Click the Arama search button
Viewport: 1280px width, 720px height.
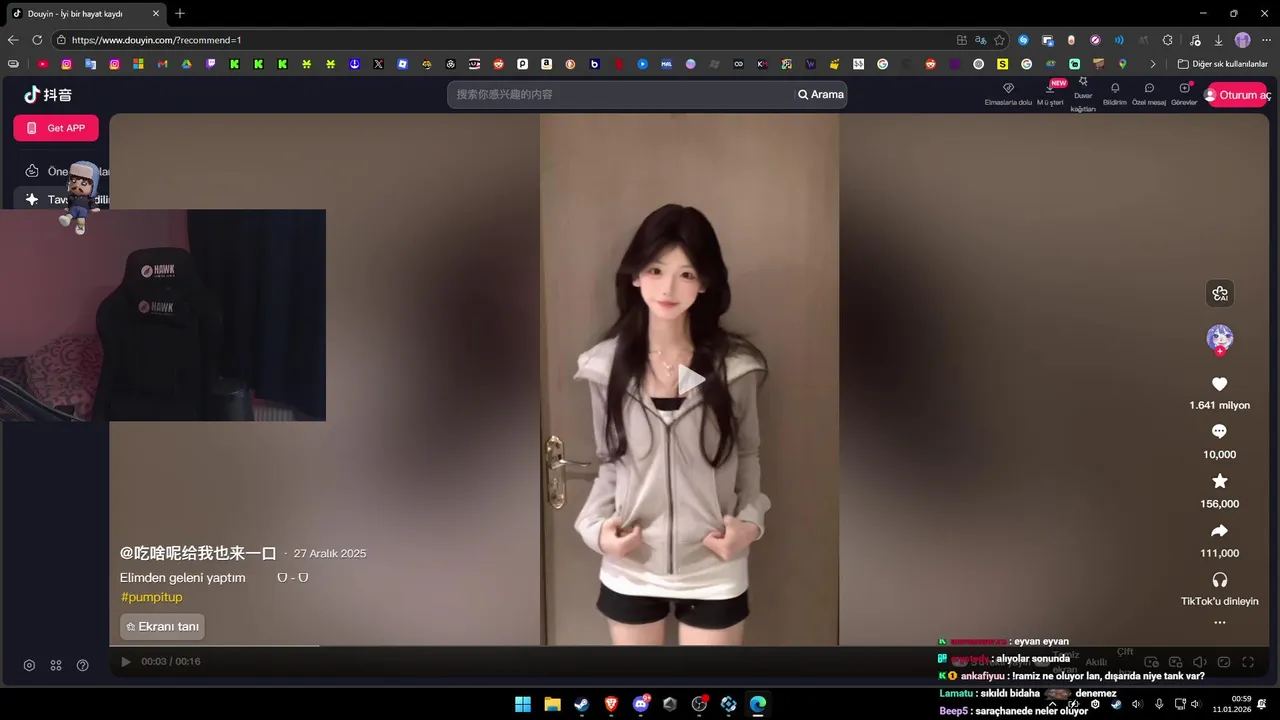(x=821, y=94)
